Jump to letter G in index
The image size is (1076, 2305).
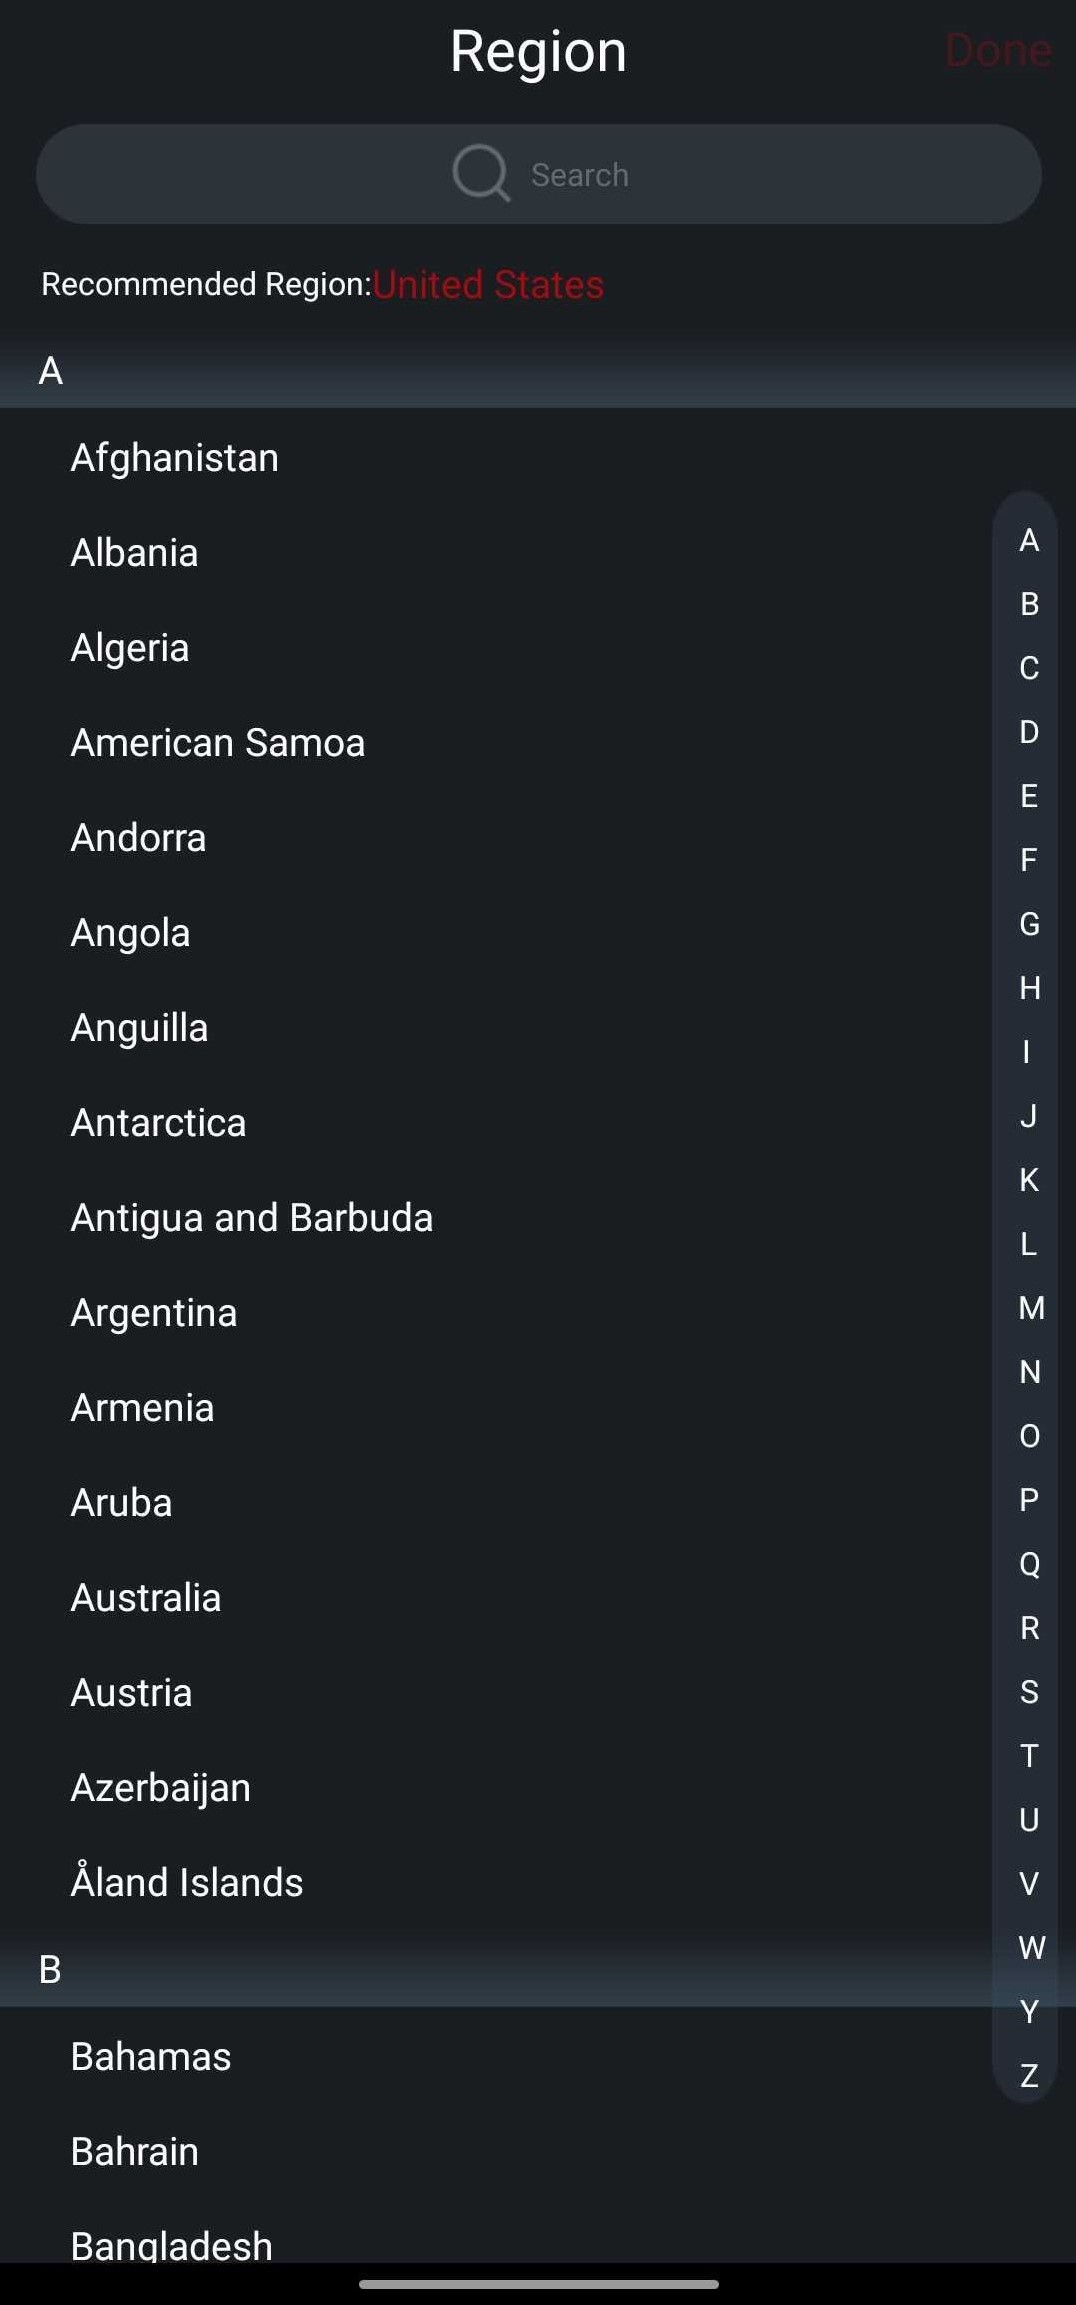coord(1028,924)
